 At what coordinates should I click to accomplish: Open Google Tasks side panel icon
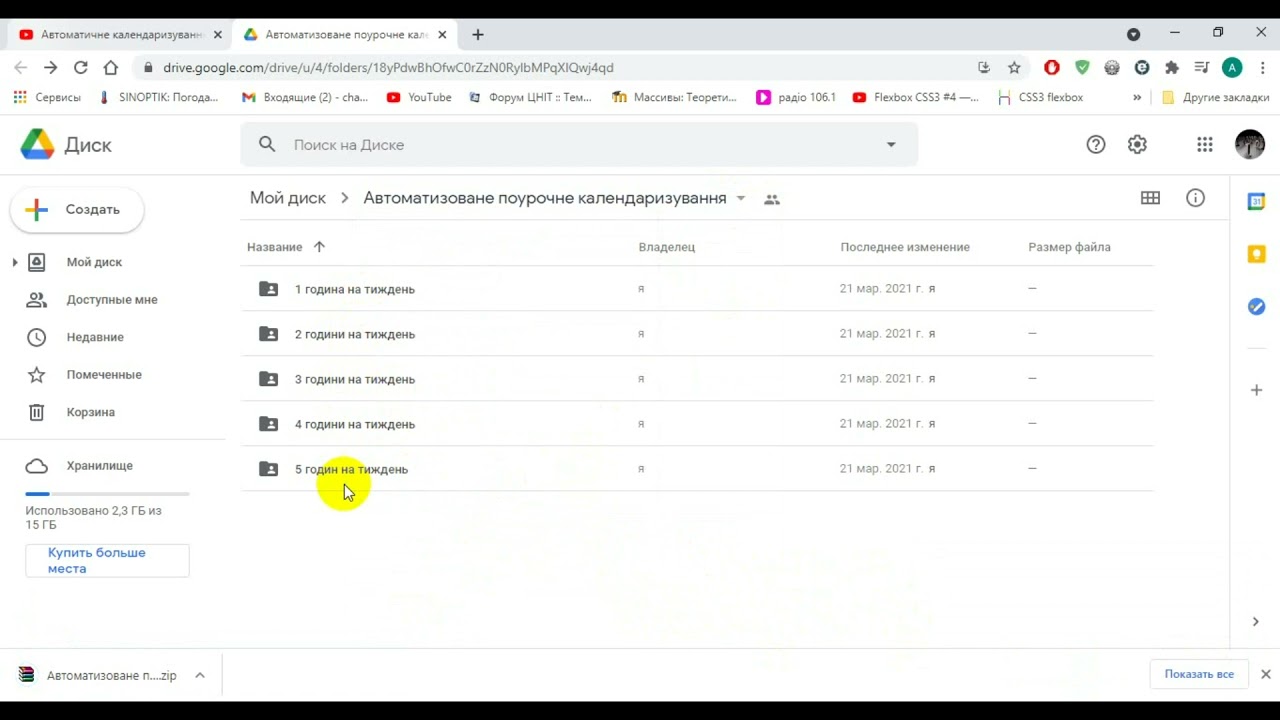(x=1257, y=307)
